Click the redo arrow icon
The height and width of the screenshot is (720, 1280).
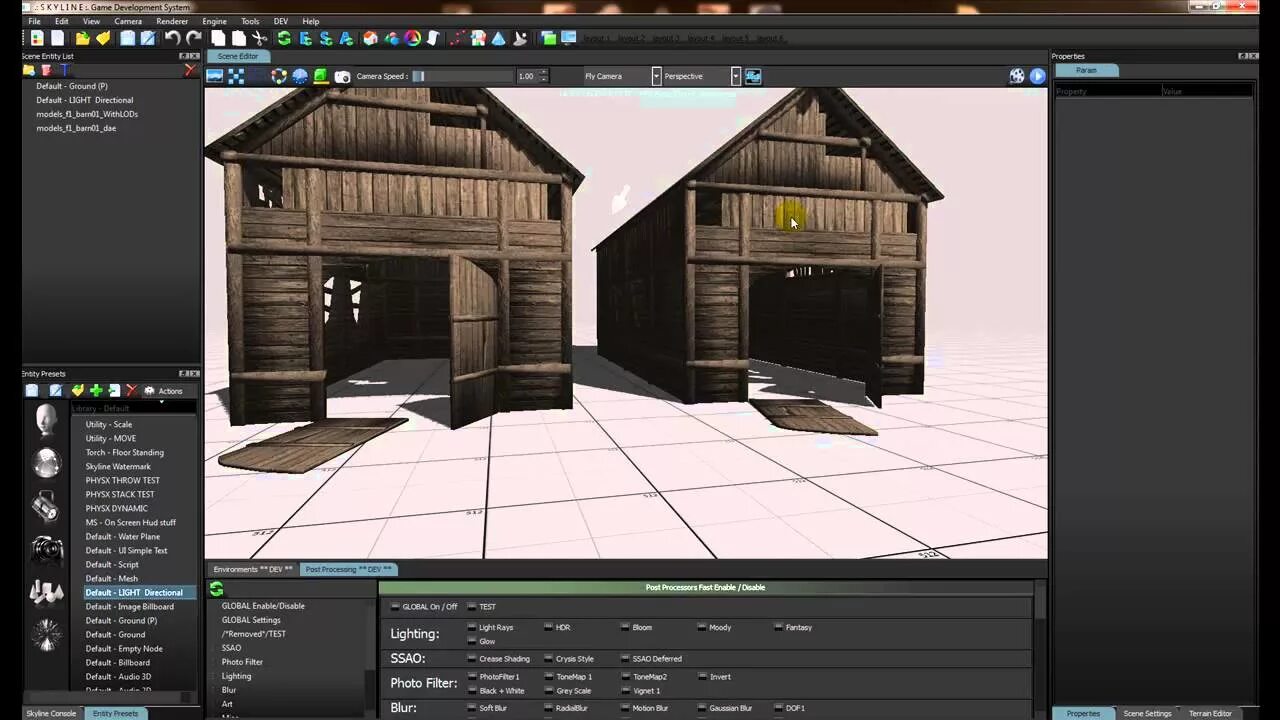click(x=193, y=38)
